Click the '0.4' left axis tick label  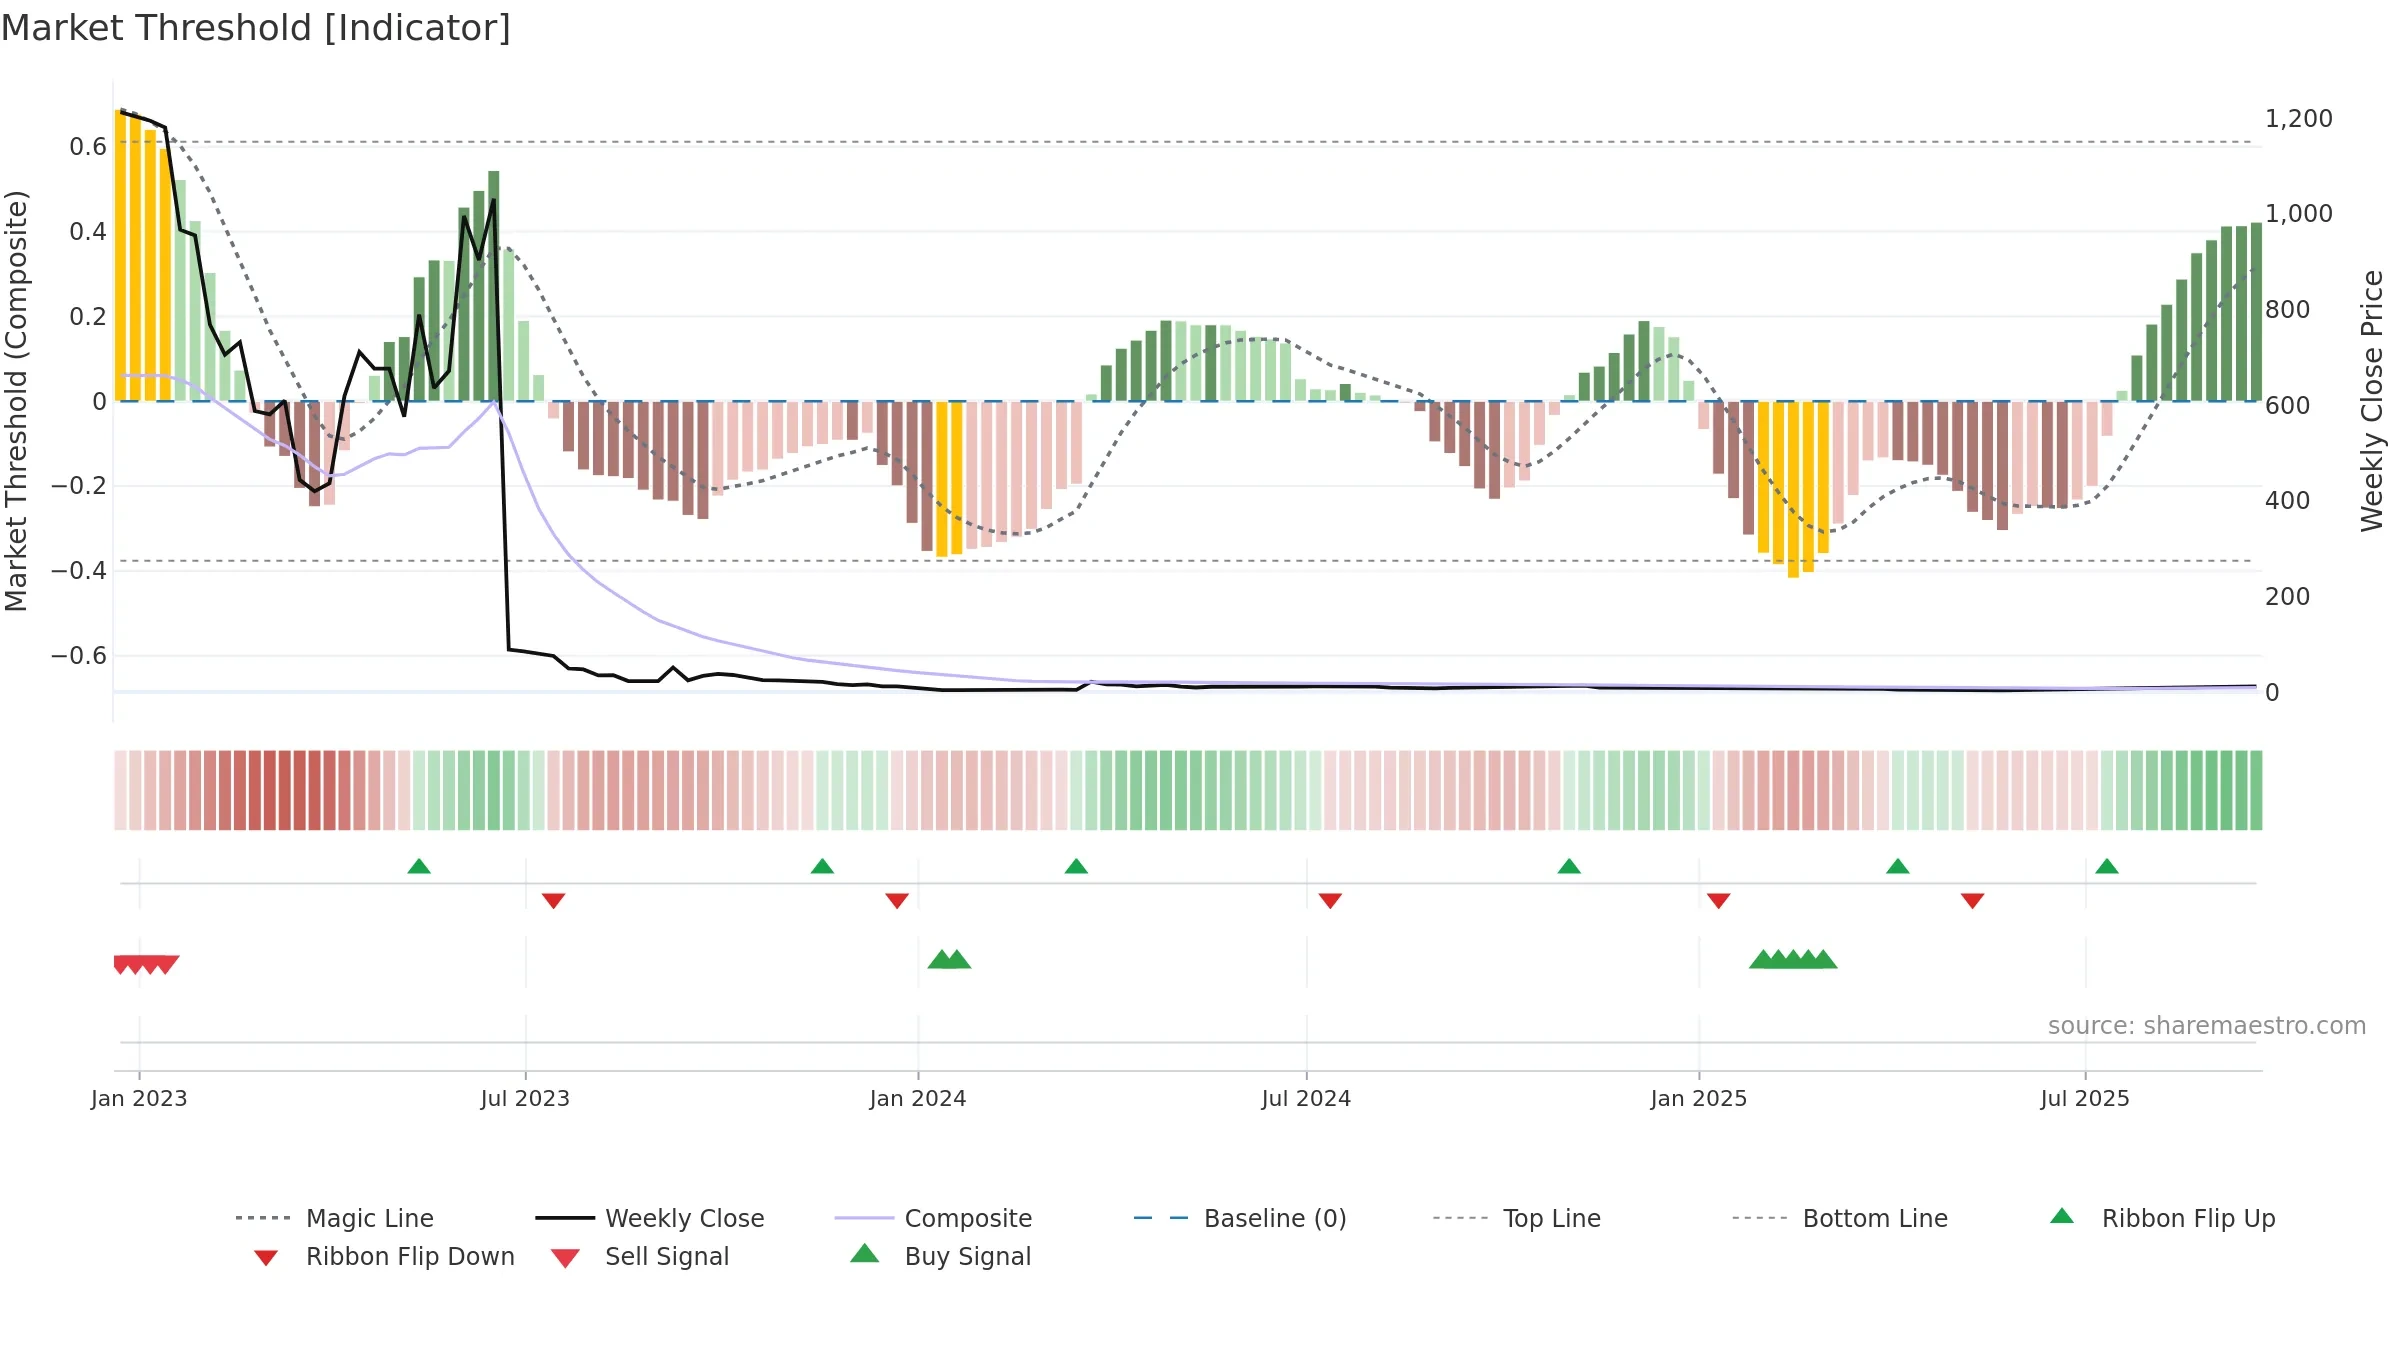tap(88, 232)
